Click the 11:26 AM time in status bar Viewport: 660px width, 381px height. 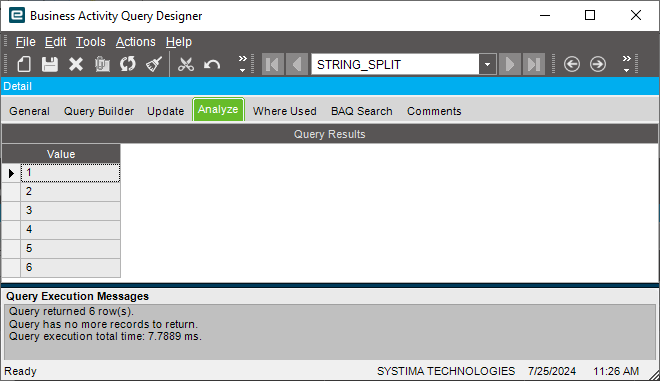tap(616, 371)
